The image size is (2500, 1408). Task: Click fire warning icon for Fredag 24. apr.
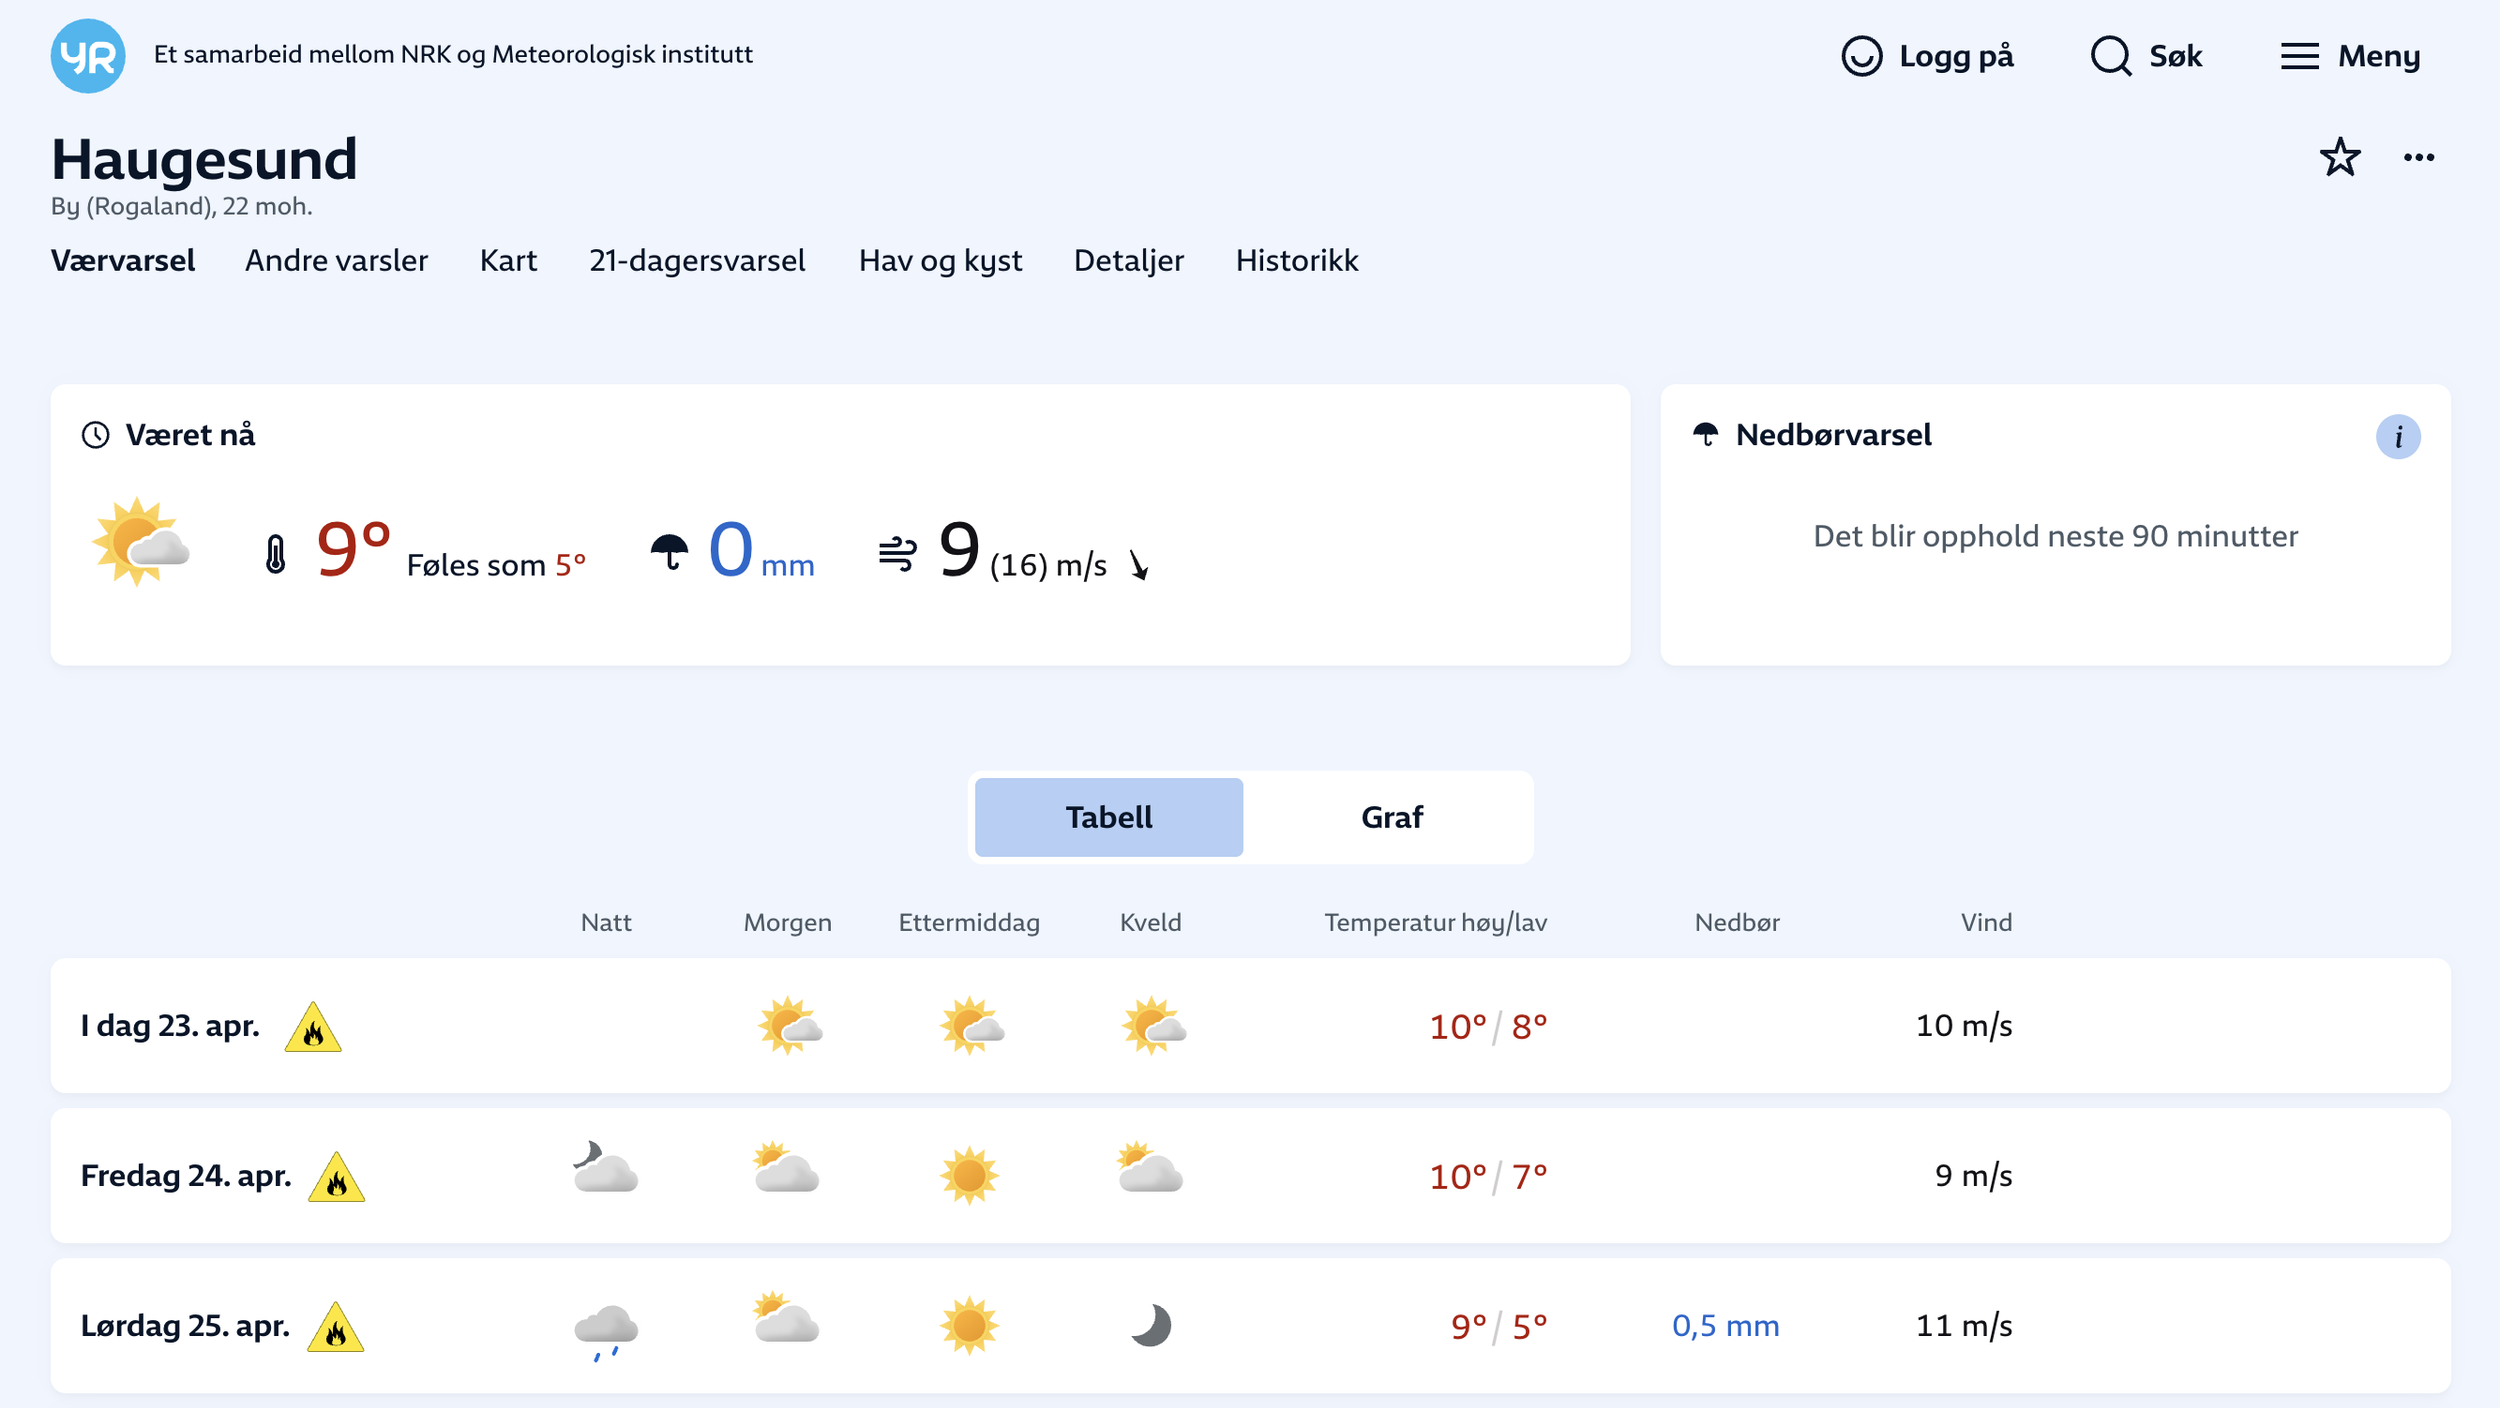pyautogui.click(x=336, y=1178)
